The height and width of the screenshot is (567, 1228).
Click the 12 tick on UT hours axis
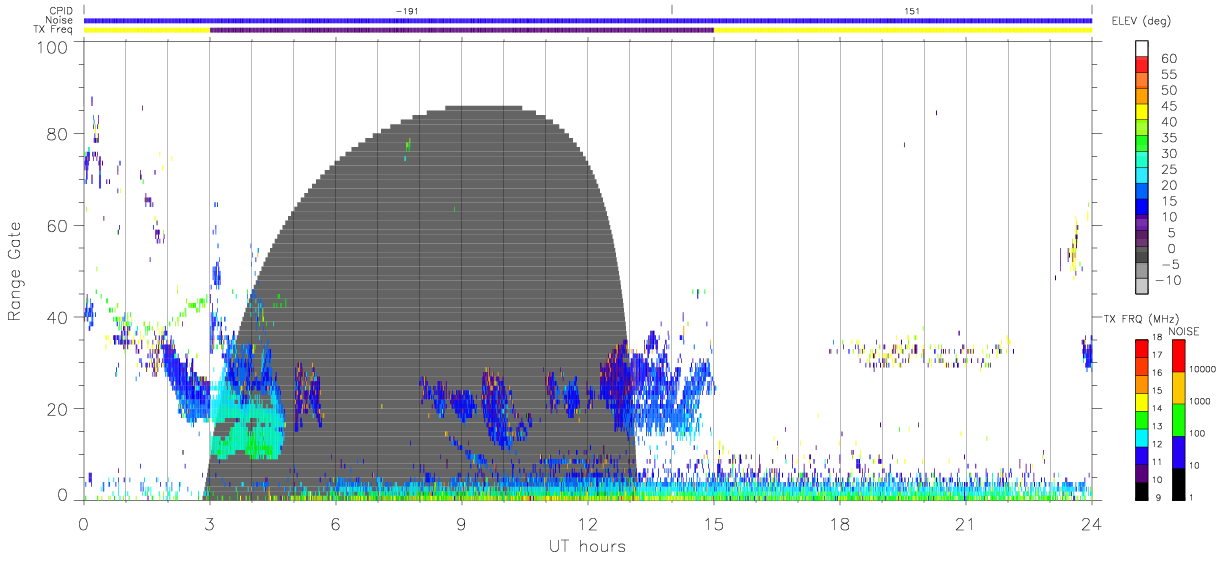[588, 525]
